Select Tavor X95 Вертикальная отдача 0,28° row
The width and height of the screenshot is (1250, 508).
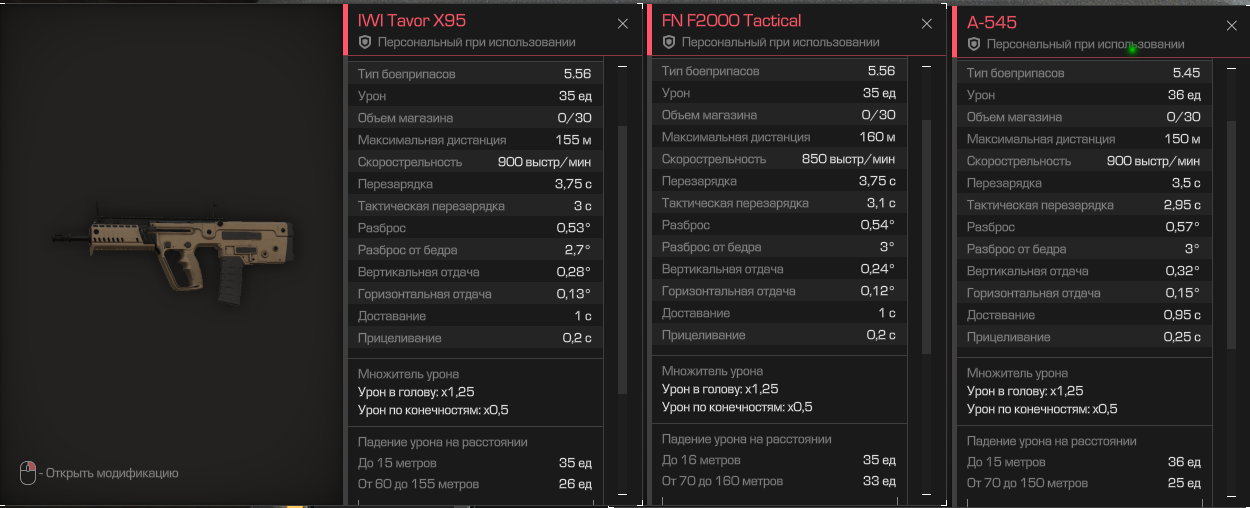pos(475,272)
